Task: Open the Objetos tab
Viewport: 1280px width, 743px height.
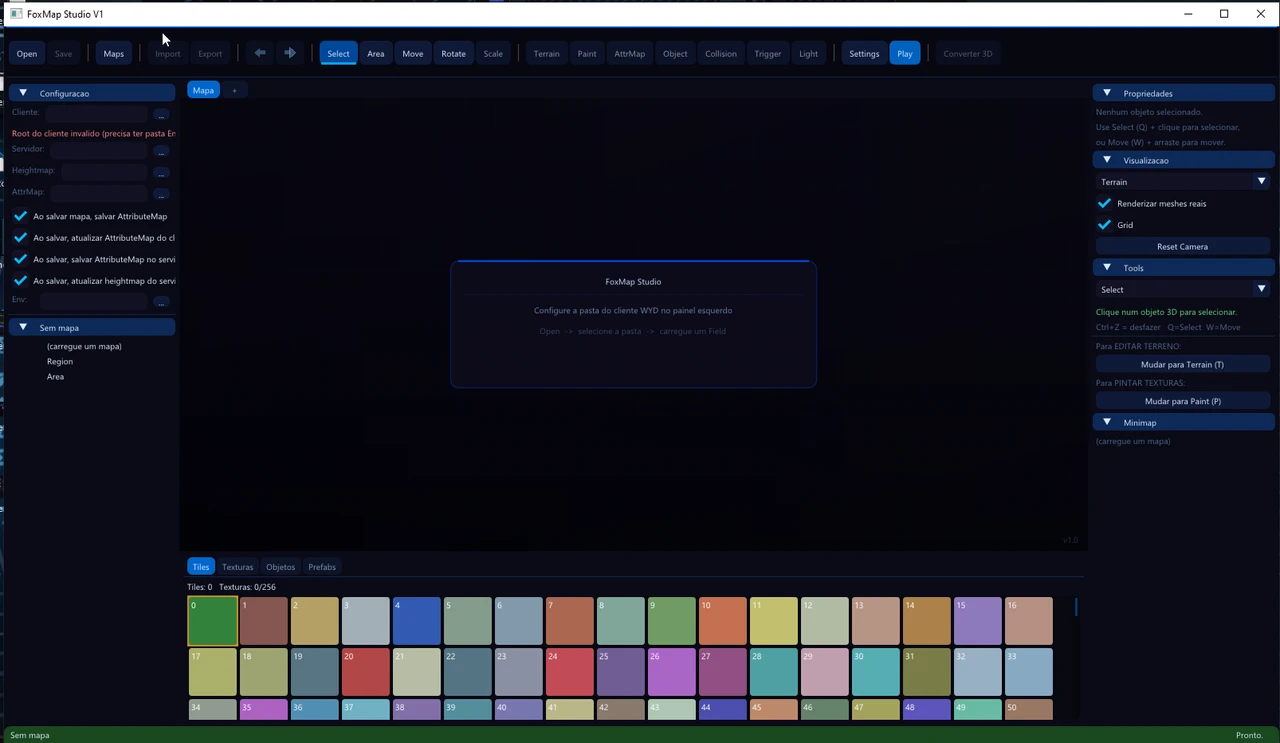Action: click(x=281, y=567)
